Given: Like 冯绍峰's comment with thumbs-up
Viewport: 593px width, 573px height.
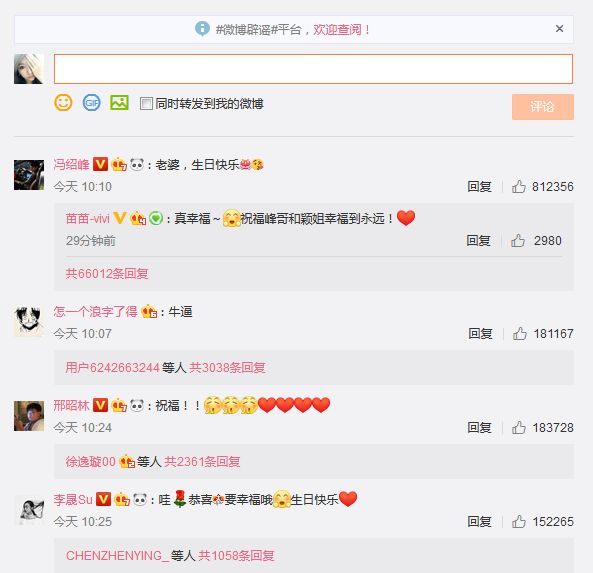Looking at the screenshot, I should [x=519, y=186].
